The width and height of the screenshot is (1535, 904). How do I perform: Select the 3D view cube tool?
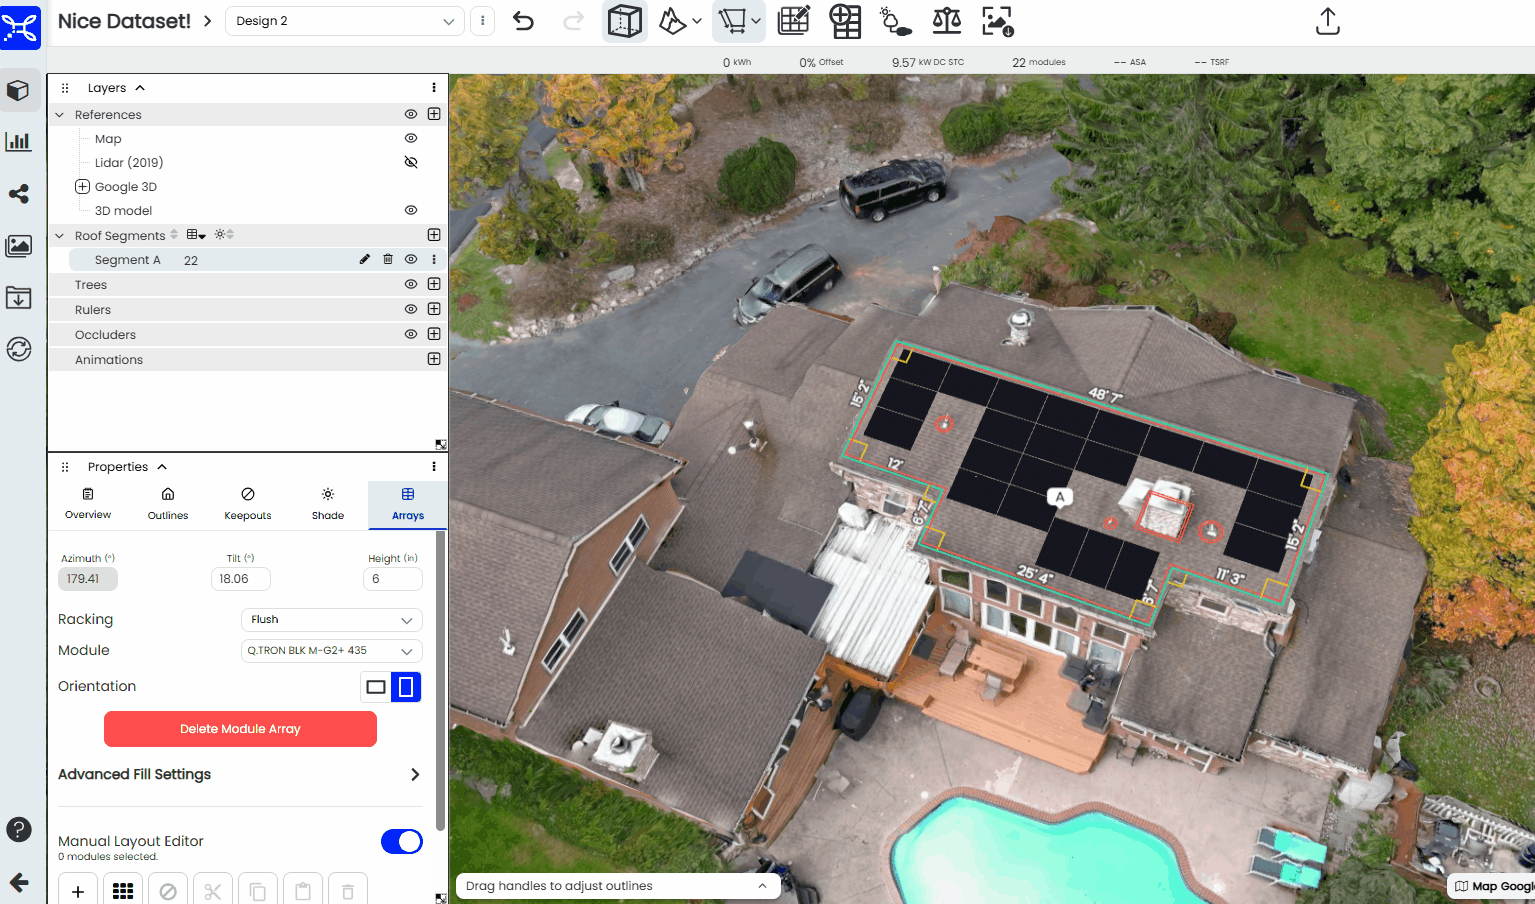625,21
